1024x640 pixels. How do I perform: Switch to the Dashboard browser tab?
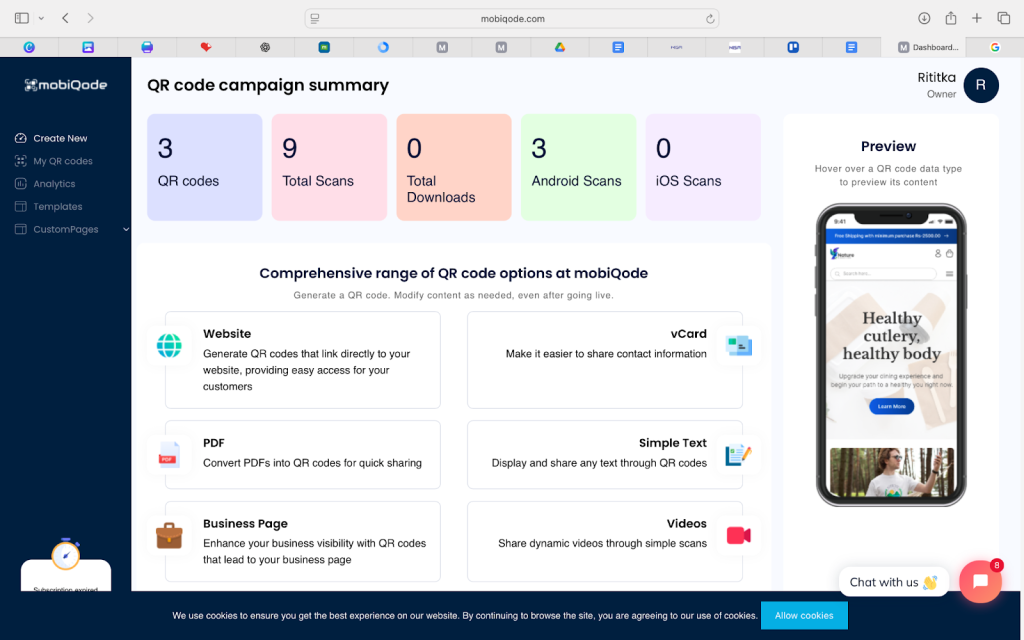(930, 47)
